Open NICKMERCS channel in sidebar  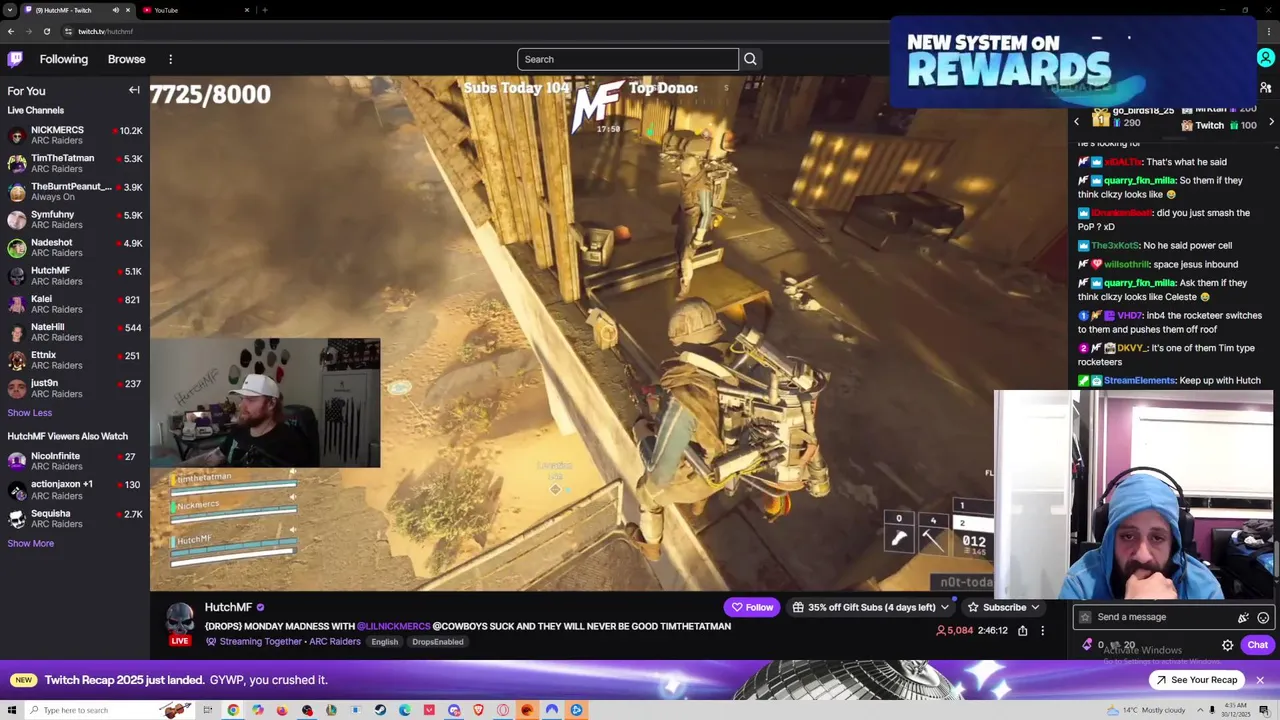click(x=75, y=135)
